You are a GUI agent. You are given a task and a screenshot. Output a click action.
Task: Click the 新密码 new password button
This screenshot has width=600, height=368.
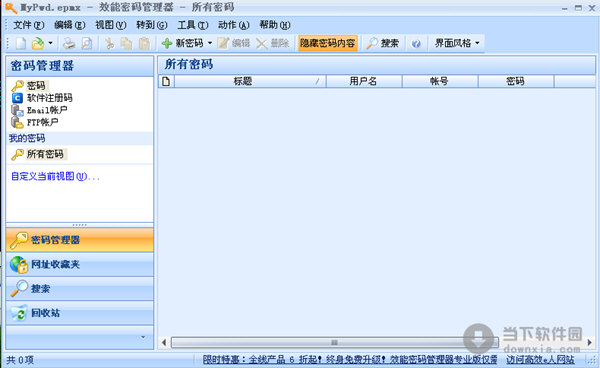[183, 43]
